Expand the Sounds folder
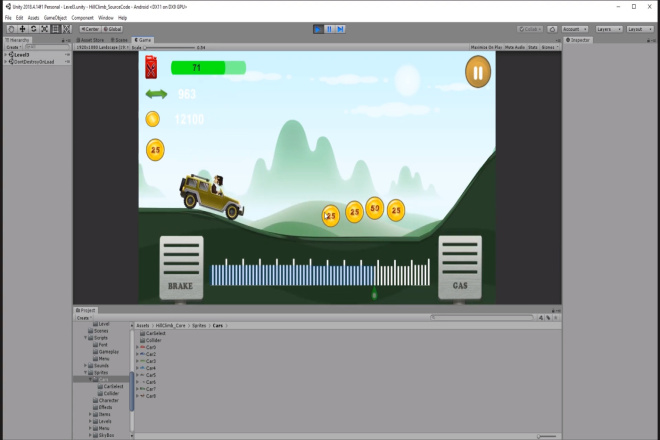 pyautogui.click(x=85, y=365)
